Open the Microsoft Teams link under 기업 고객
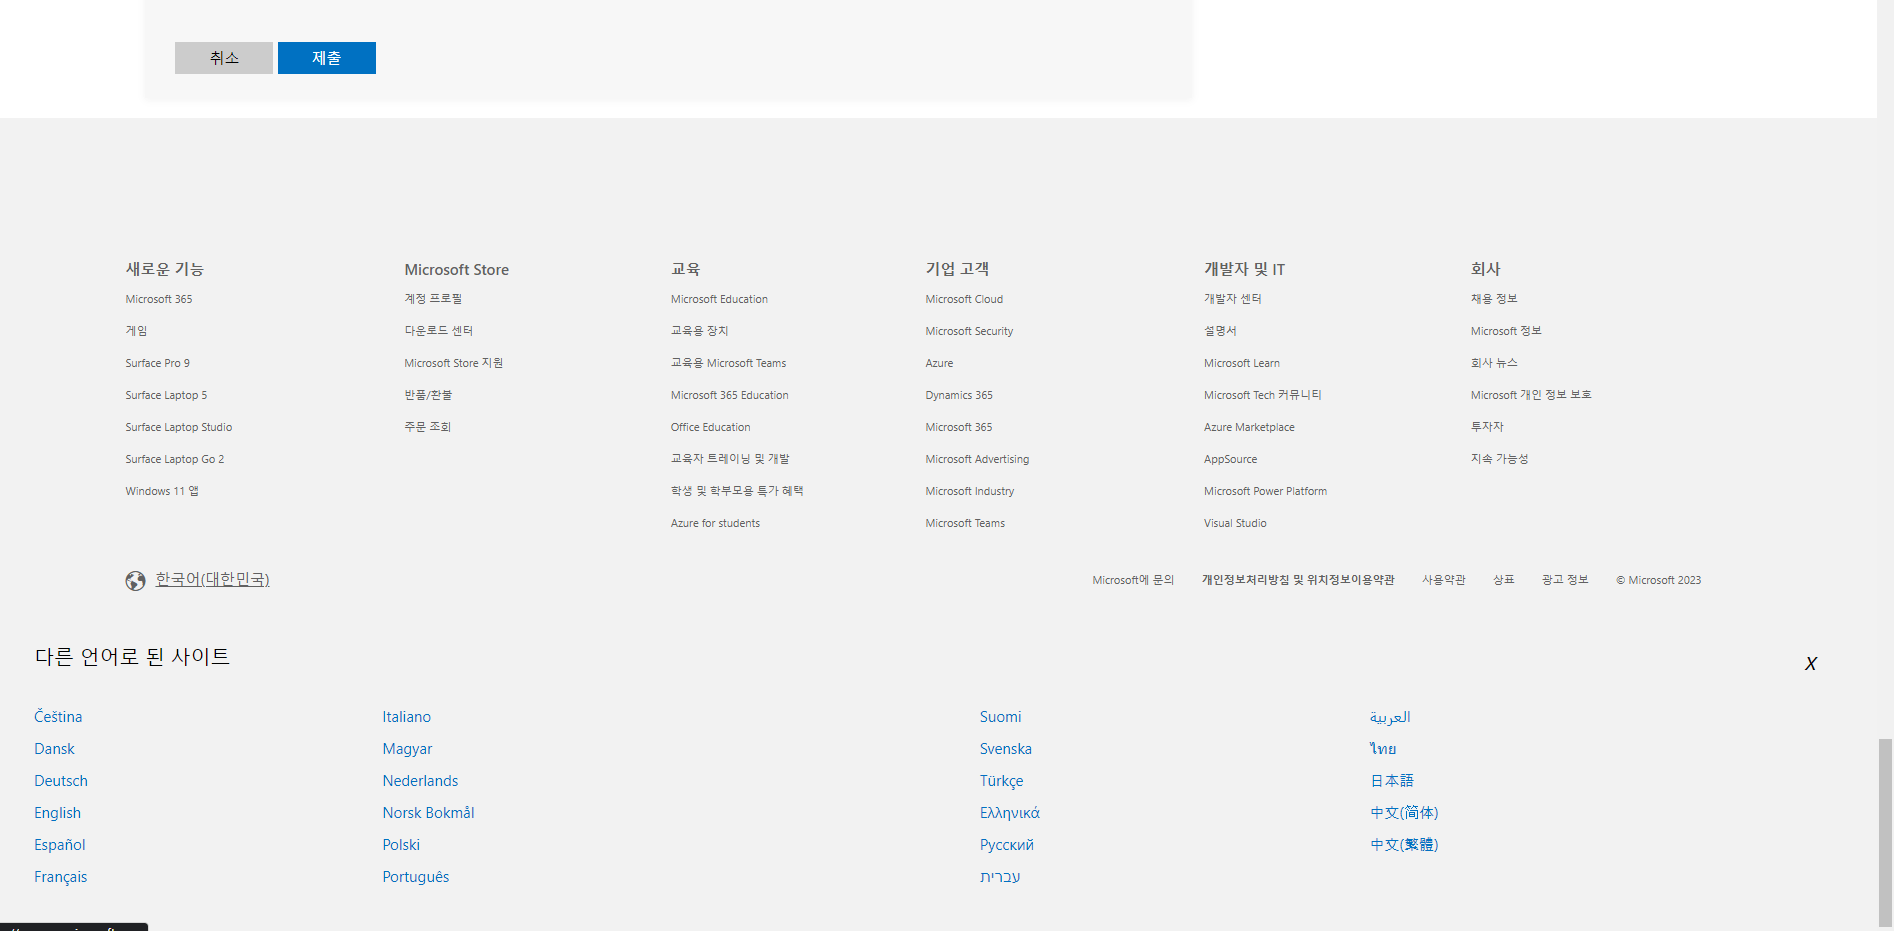 tap(965, 523)
